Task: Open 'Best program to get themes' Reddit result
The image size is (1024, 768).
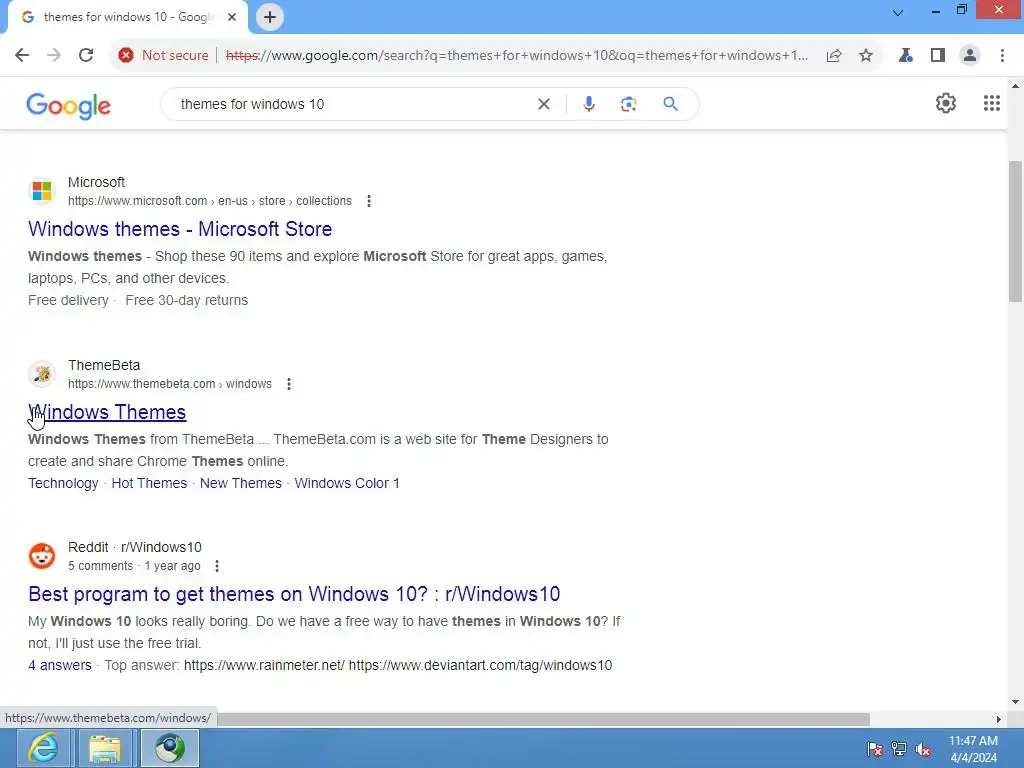Action: [294, 594]
